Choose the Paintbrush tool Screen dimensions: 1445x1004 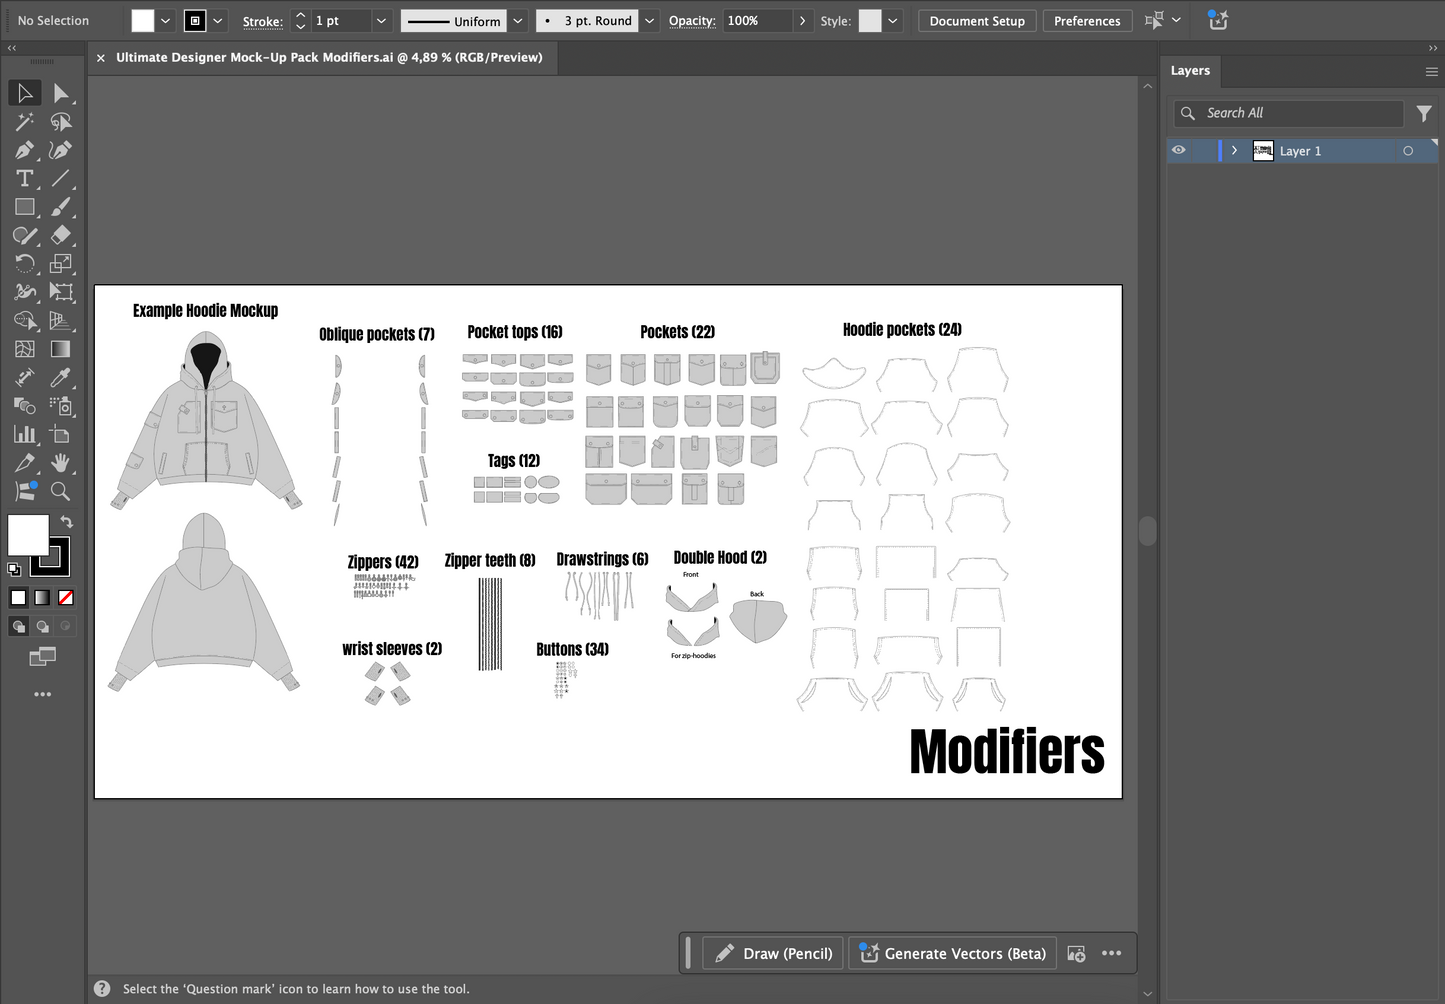pos(61,207)
